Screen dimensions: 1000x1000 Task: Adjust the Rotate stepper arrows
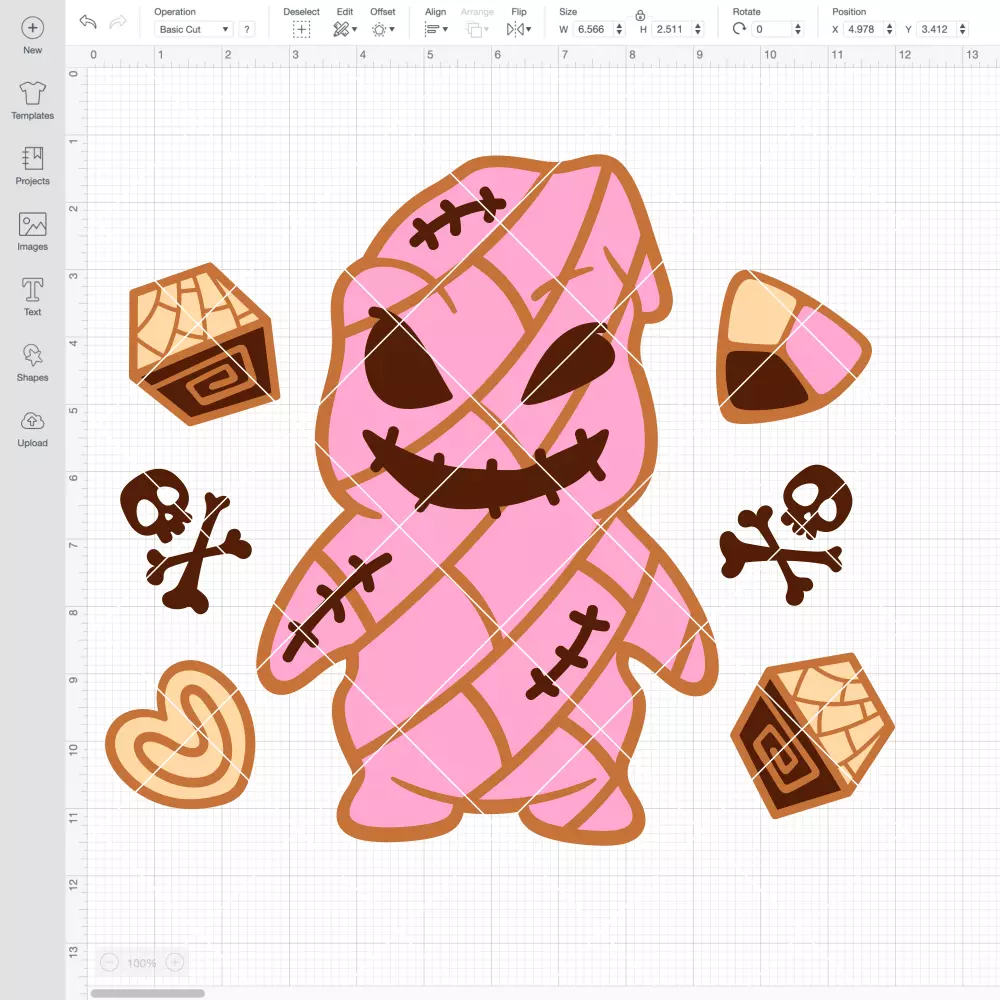click(x=797, y=29)
